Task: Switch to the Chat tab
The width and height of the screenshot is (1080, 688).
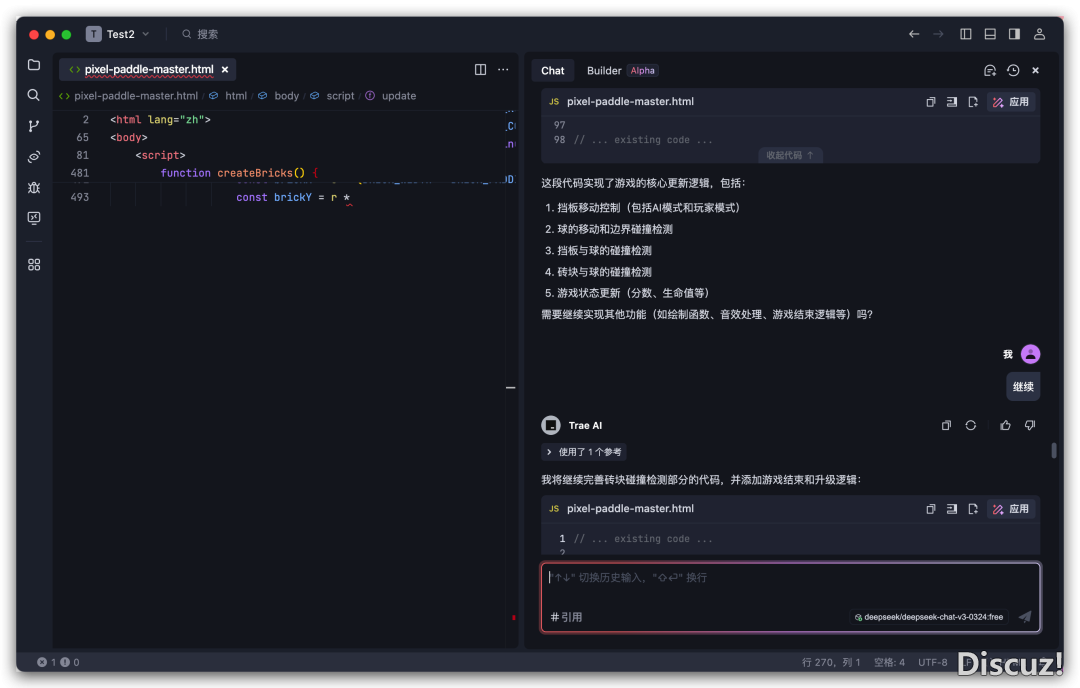Action: pos(552,70)
